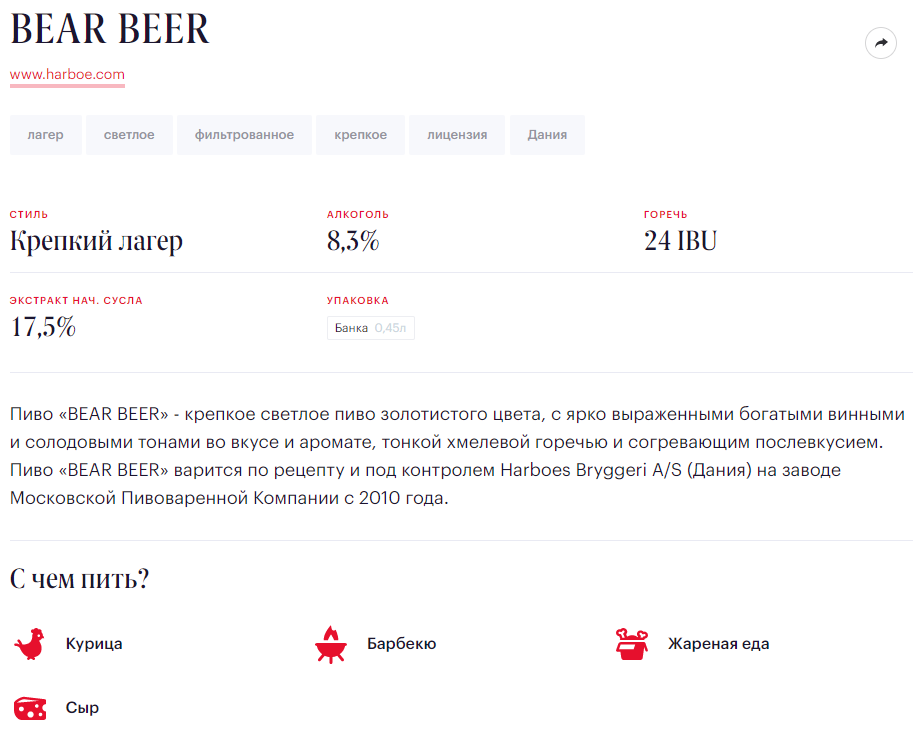Click the 24 IBU bitterness value
The height and width of the screenshot is (743, 913).
(x=680, y=241)
